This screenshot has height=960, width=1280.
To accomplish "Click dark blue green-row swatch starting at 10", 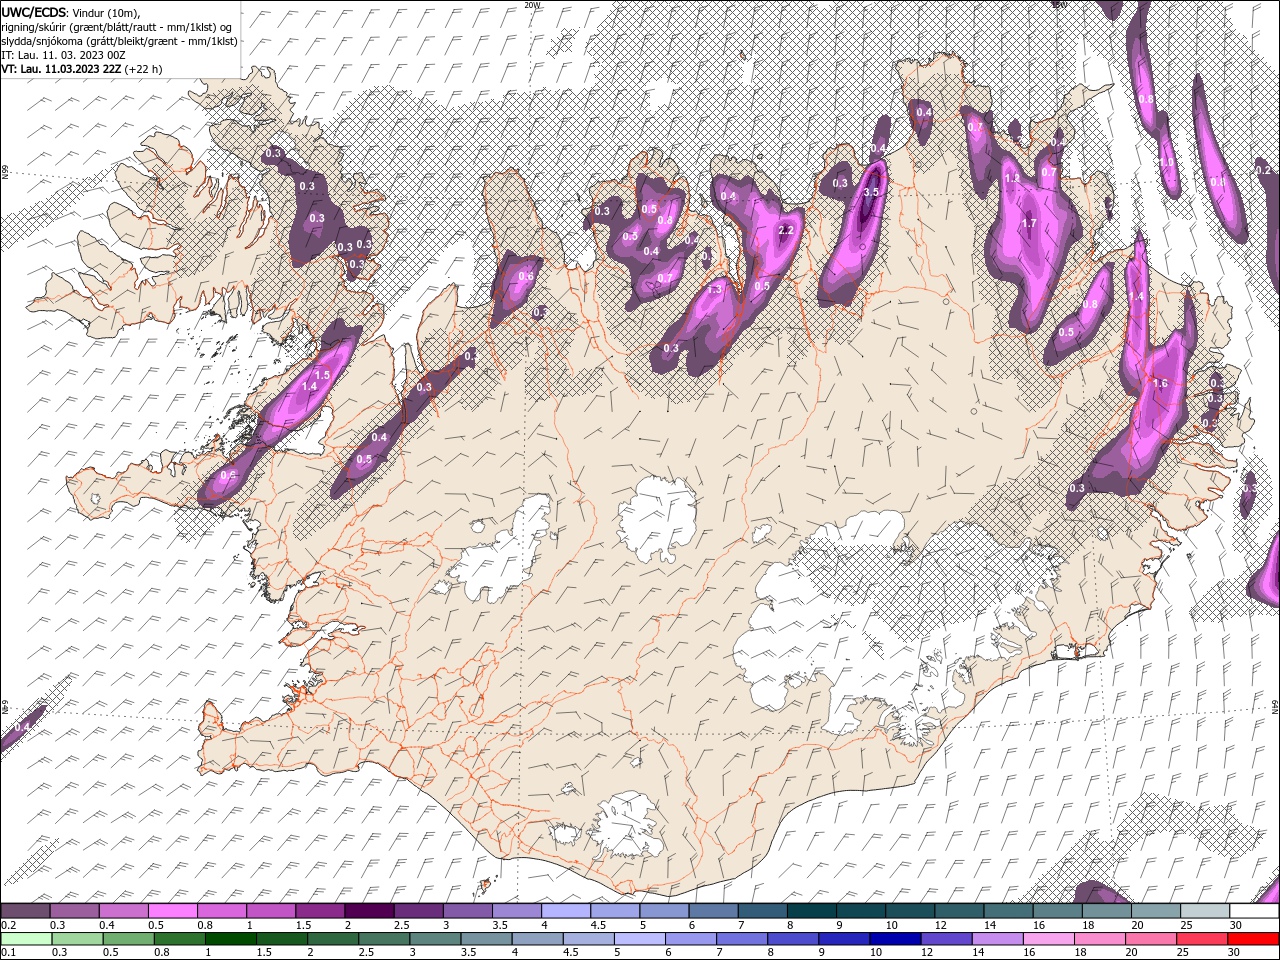I will pyautogui.click(x=896, y=939).
